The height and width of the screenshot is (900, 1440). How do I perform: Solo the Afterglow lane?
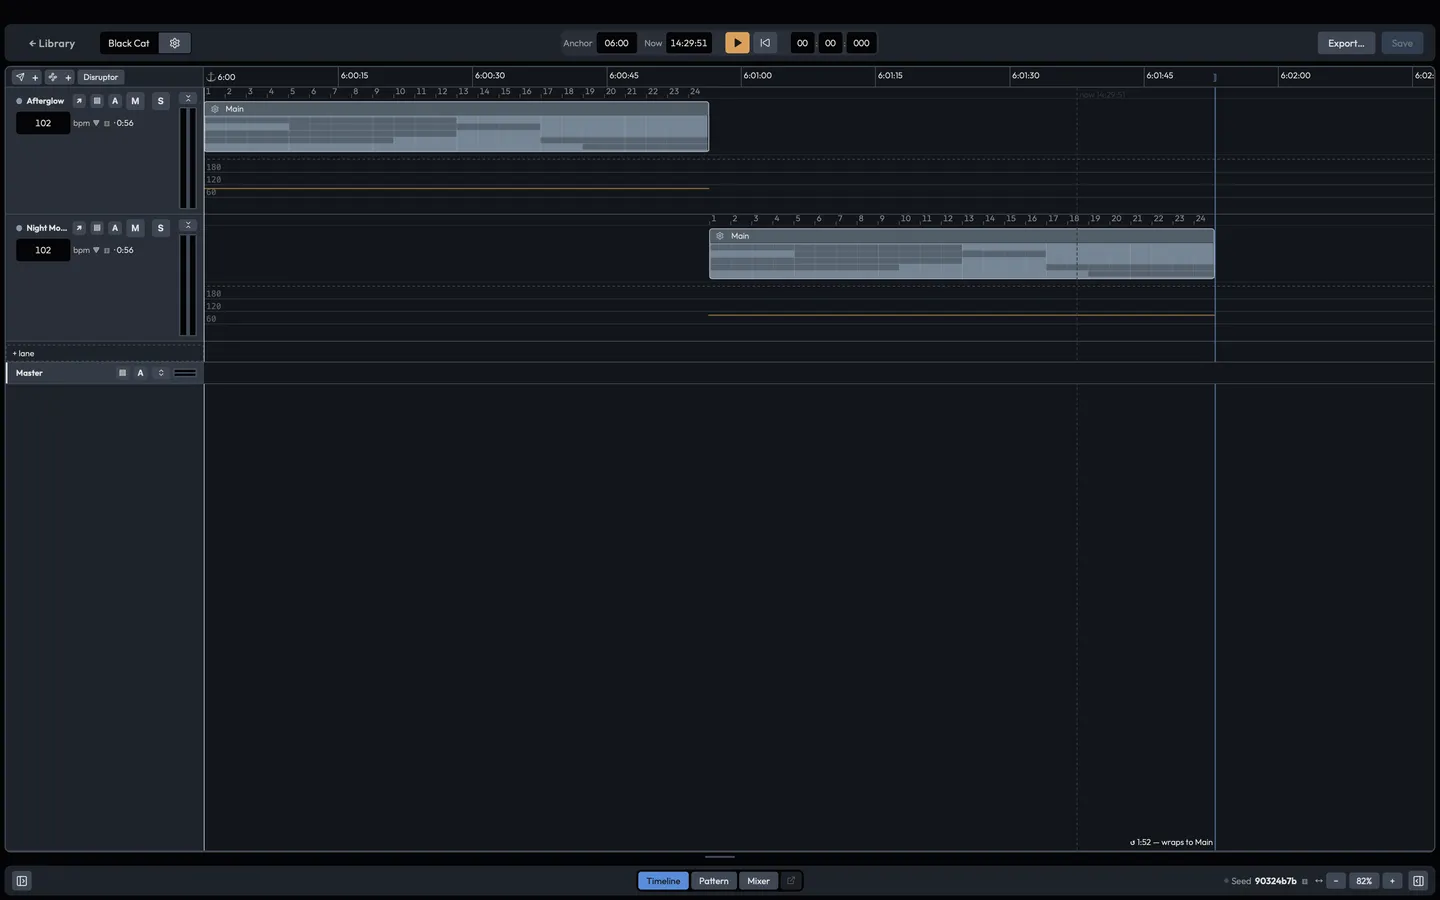pyautogui.click(x=160, y=101)
